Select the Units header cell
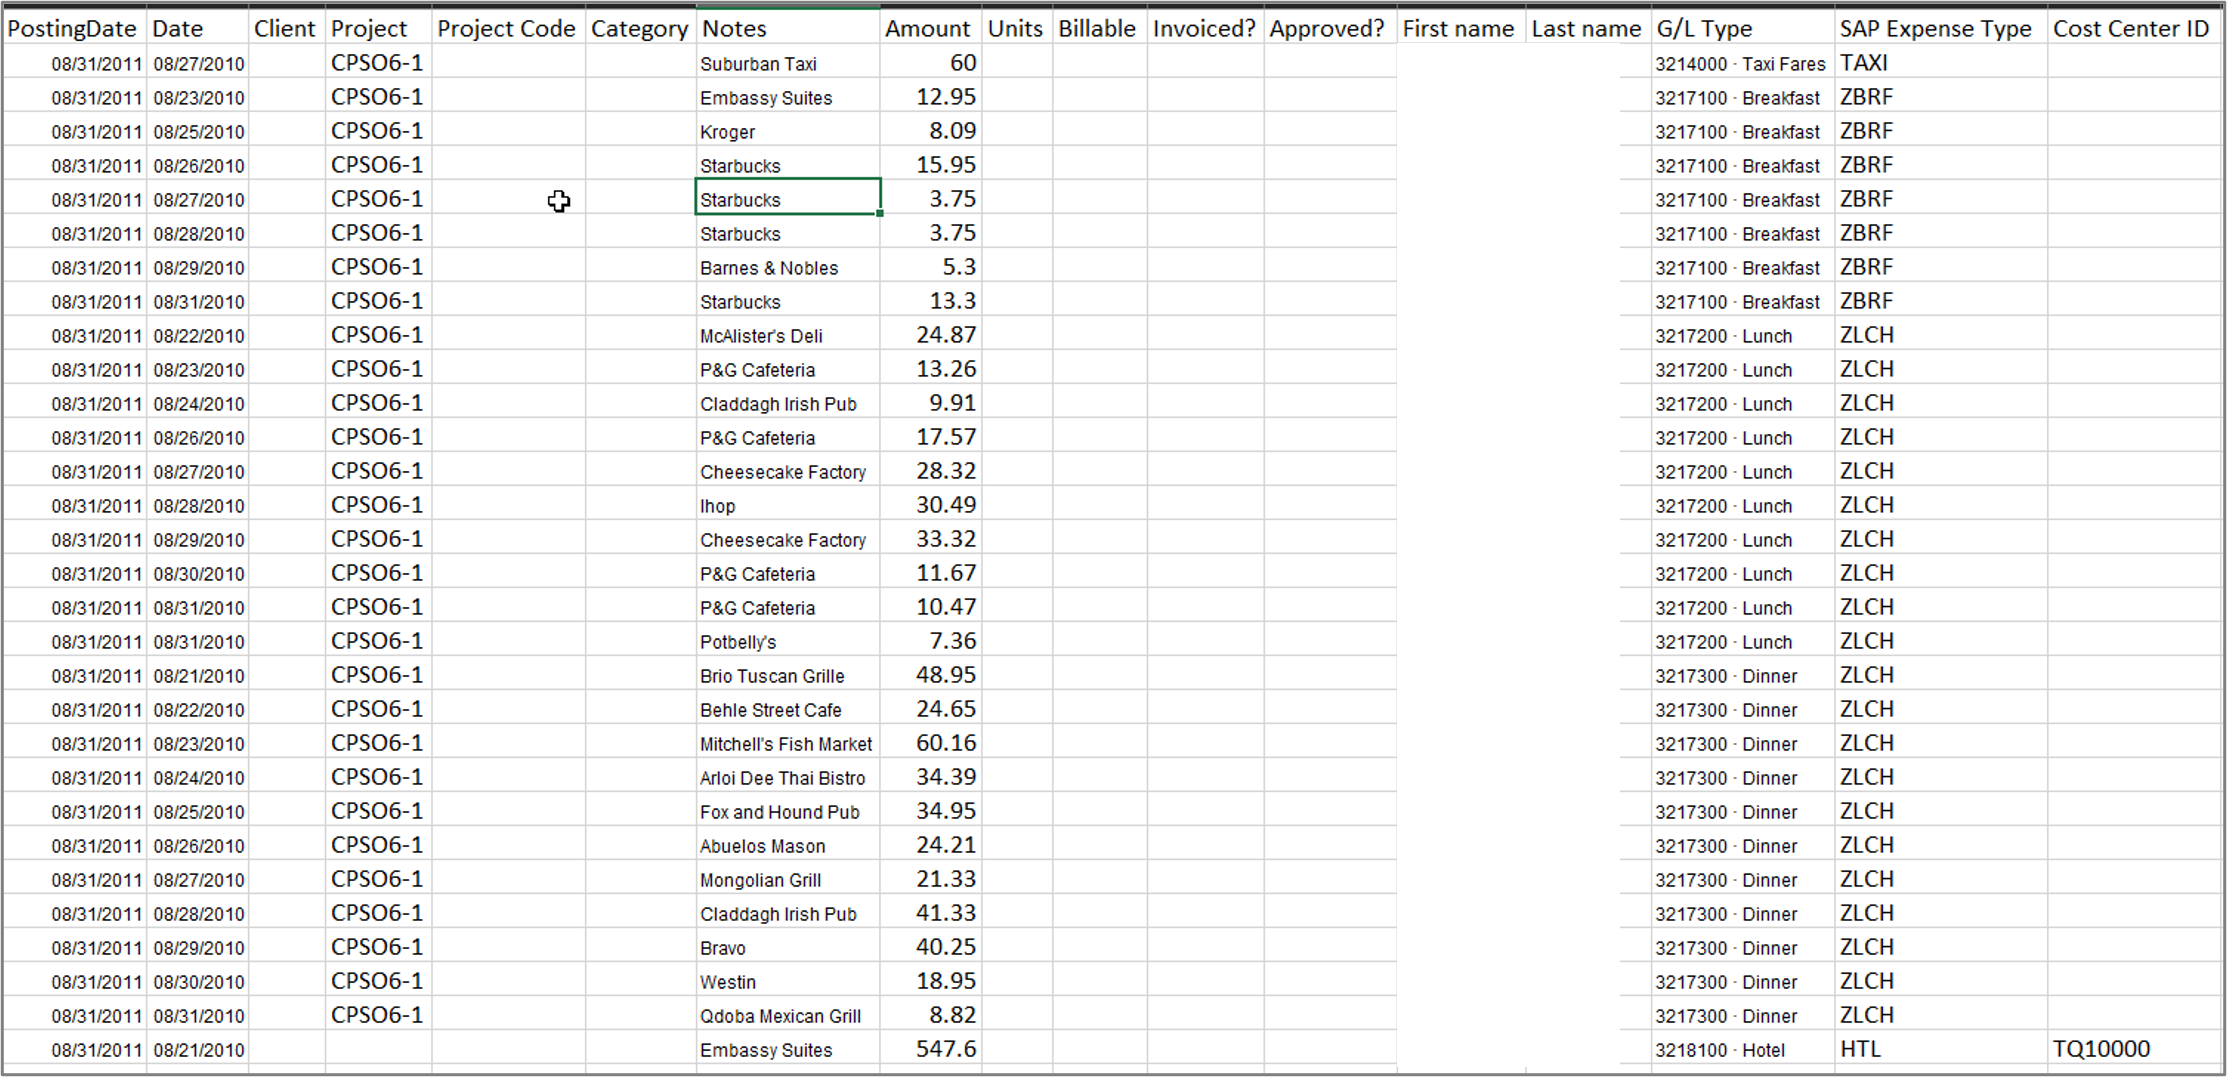 (1017, 29)
